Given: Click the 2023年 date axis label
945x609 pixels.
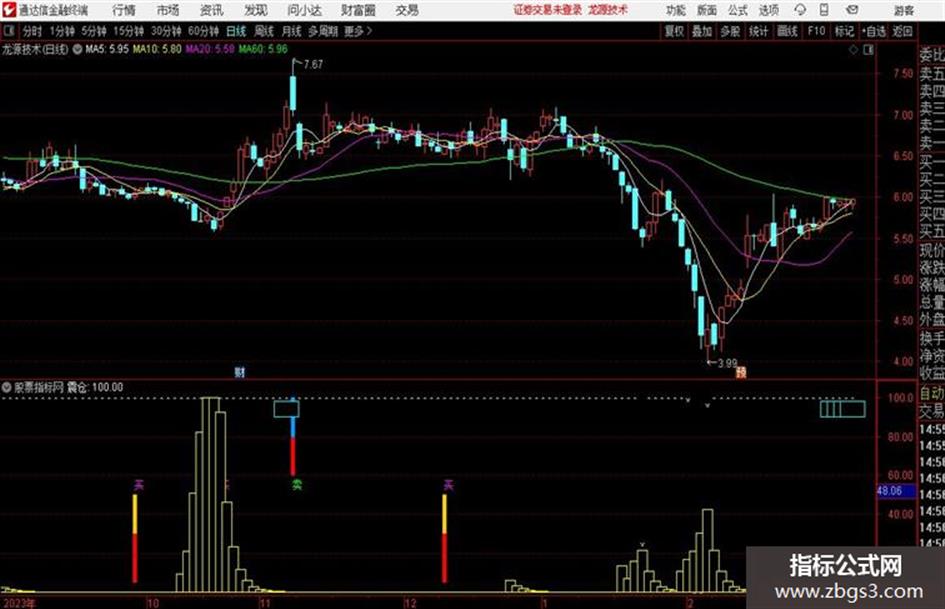Looking at the screenshot, I should 19,603.
